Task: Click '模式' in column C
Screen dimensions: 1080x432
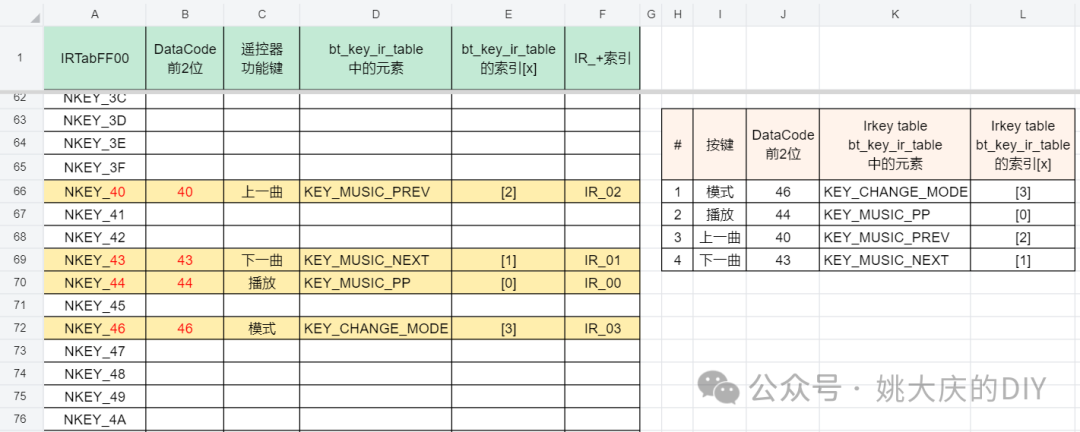Action: 262,329
